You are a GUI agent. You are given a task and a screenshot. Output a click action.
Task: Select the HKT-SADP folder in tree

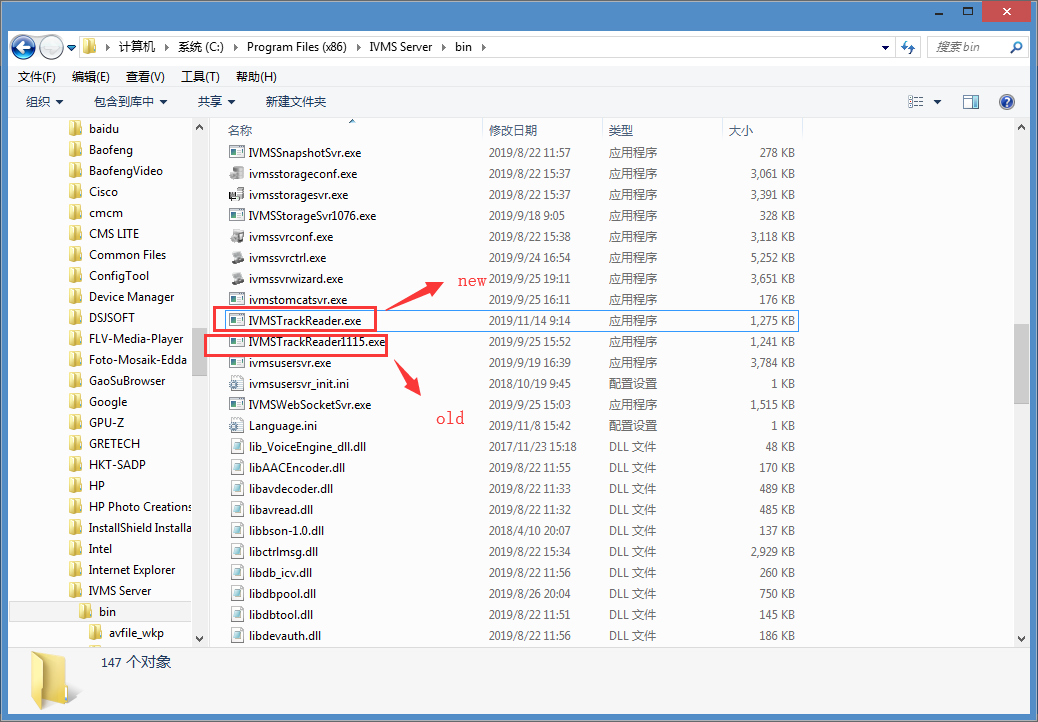click(117, 465)
